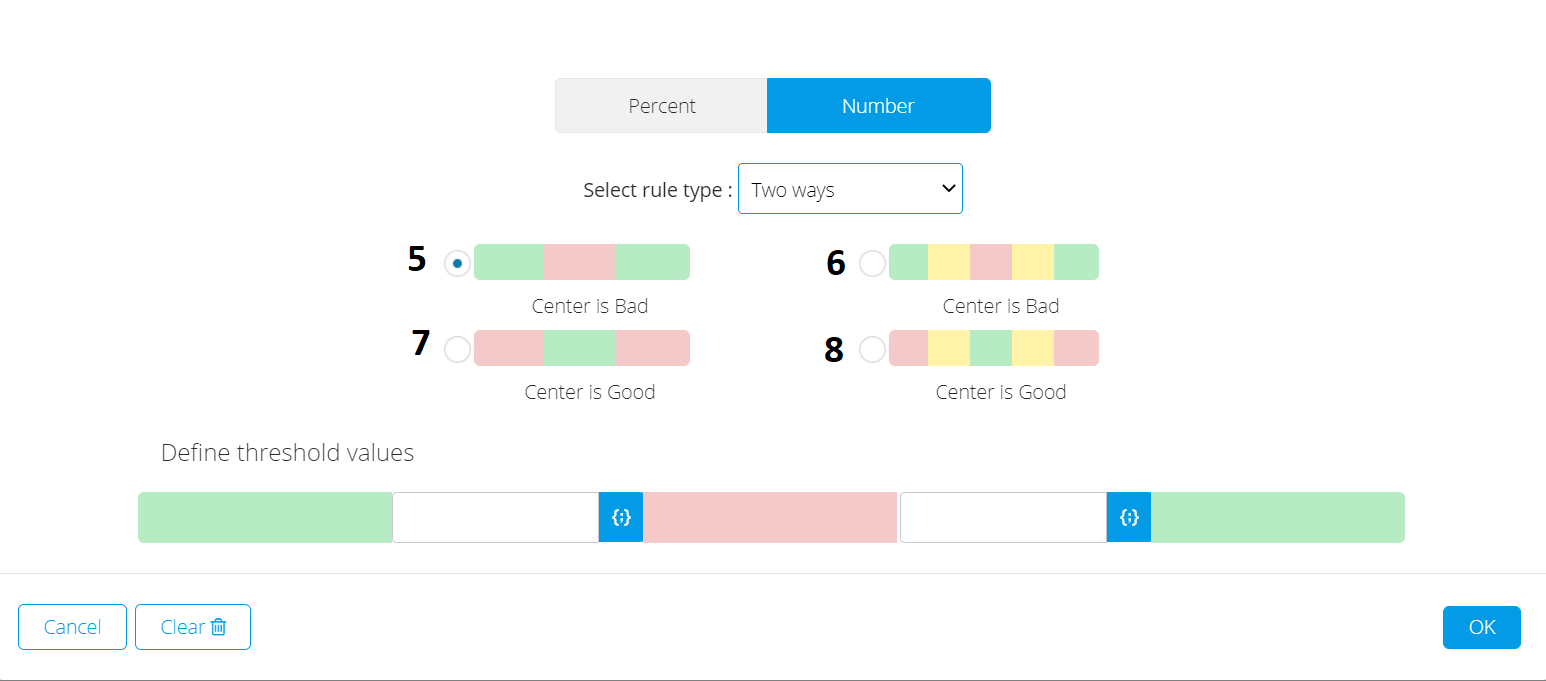
Task: Click the left threshold curly-braces variable icon
Action: [x=621, y=517]
